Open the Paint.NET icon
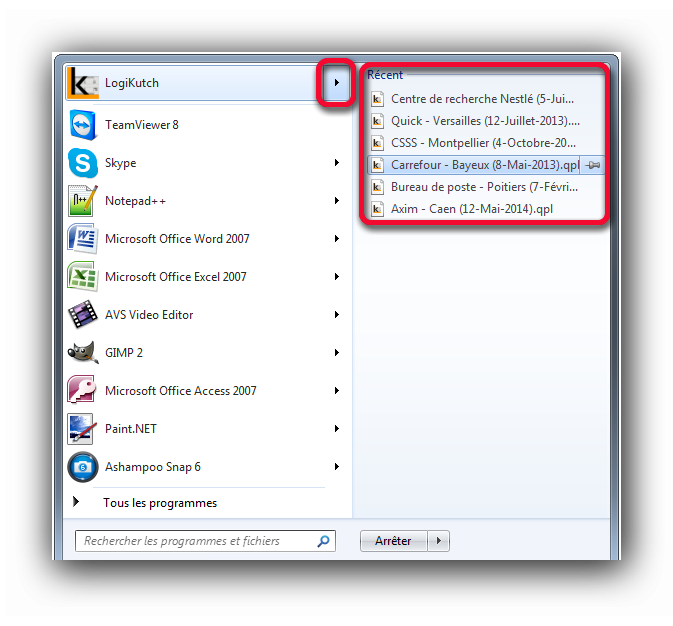Image resolution: width=673 pixels, height=626 pixels. click(81, 428)
